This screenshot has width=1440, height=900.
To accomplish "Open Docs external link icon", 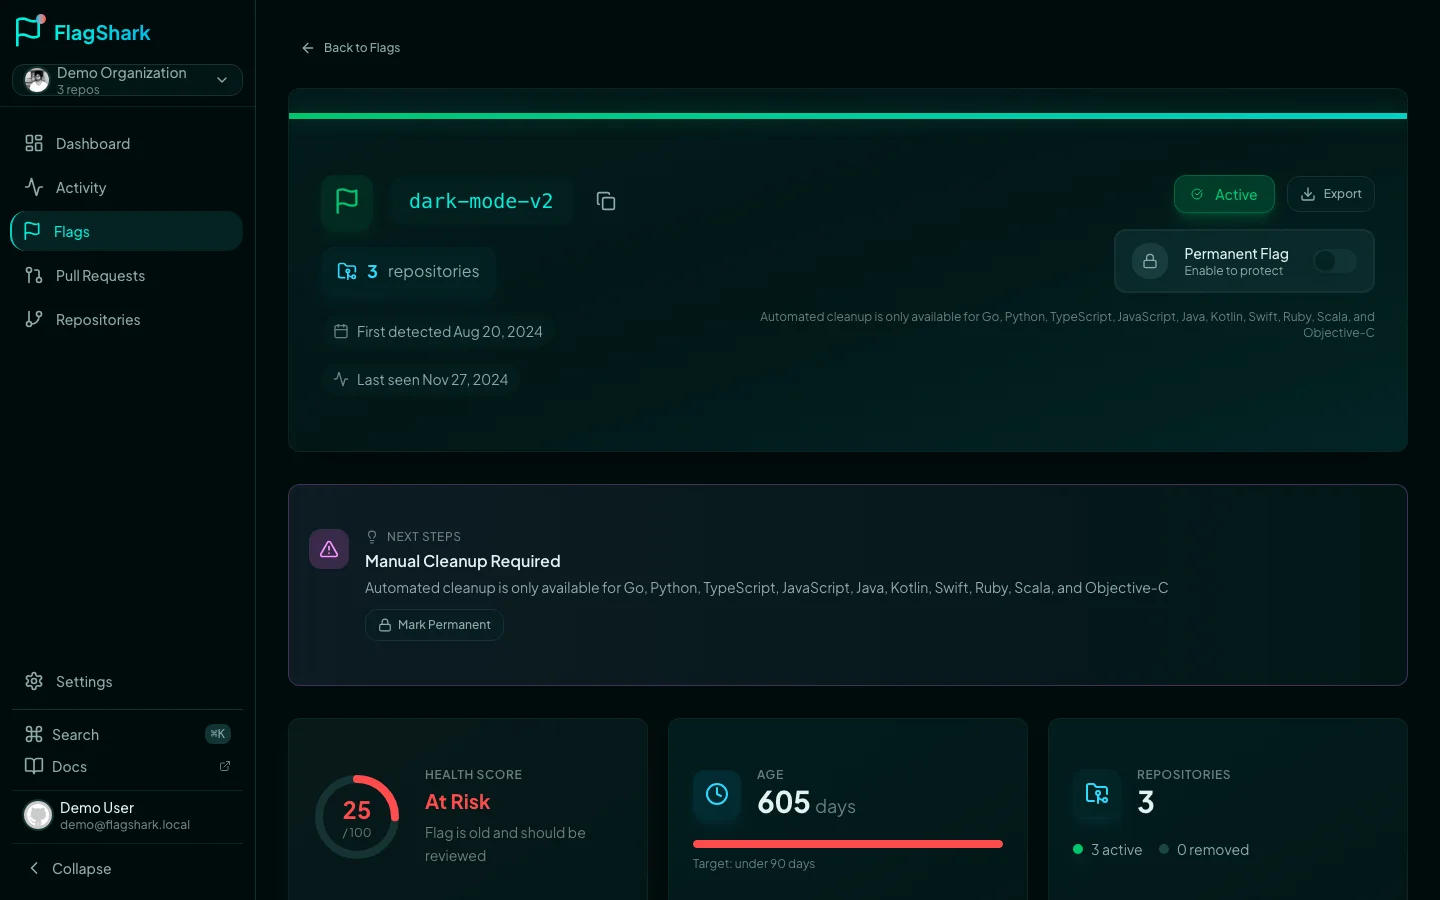I will point(225,766).
